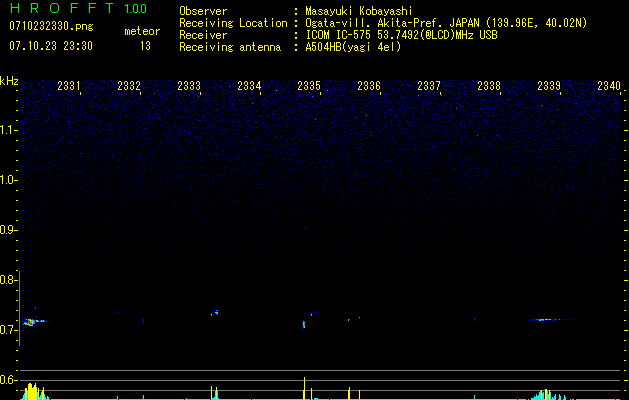This screenshot has height=400, width=629.
Task: Click time marker 2331
Action: (69, 85)
